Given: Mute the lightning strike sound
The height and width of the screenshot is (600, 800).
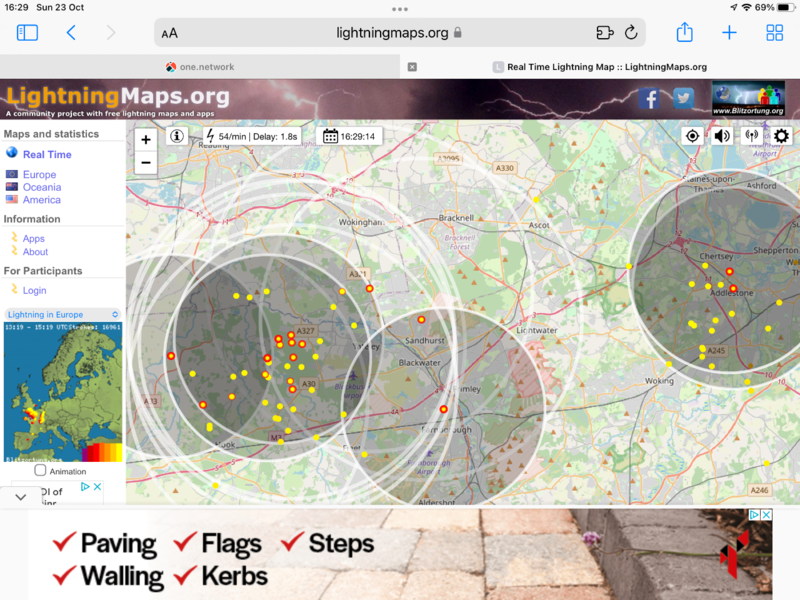Looking at the screenshot, I should [x=721, y=136].
